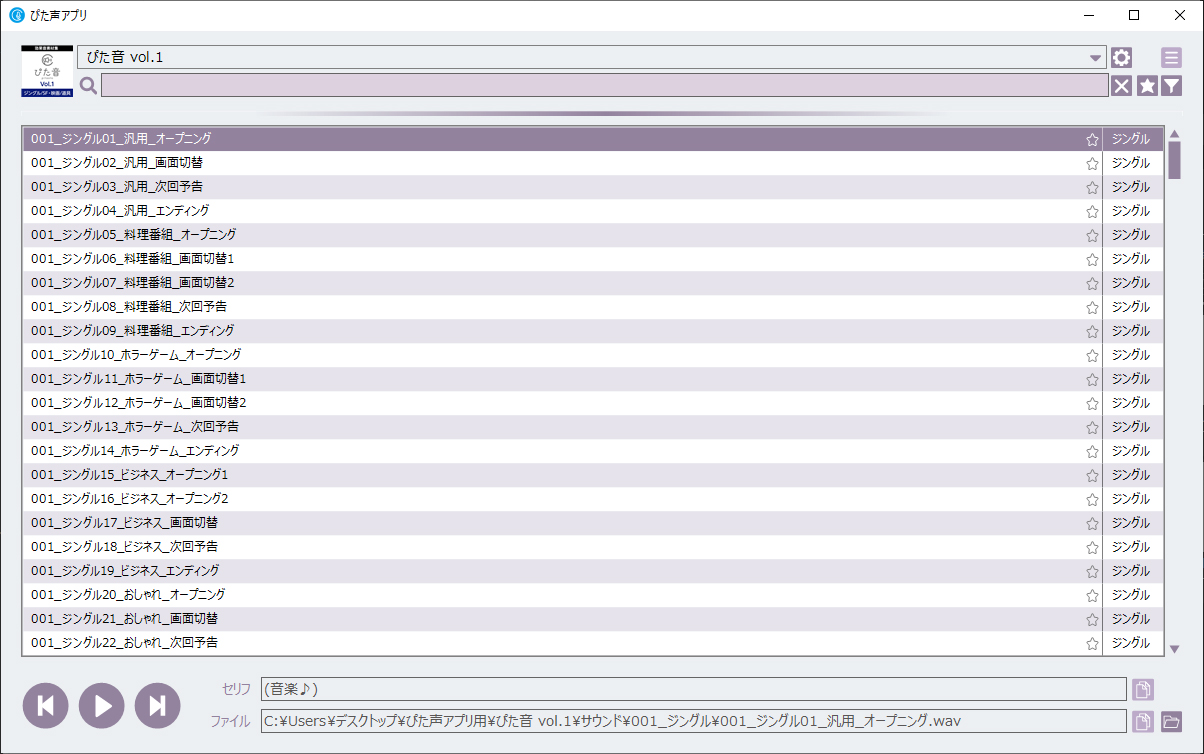The image size is (1204, 754).
Task: Mark ジングル07_料理番組_画面切替2 as favorite
Action: (1092, 284)
